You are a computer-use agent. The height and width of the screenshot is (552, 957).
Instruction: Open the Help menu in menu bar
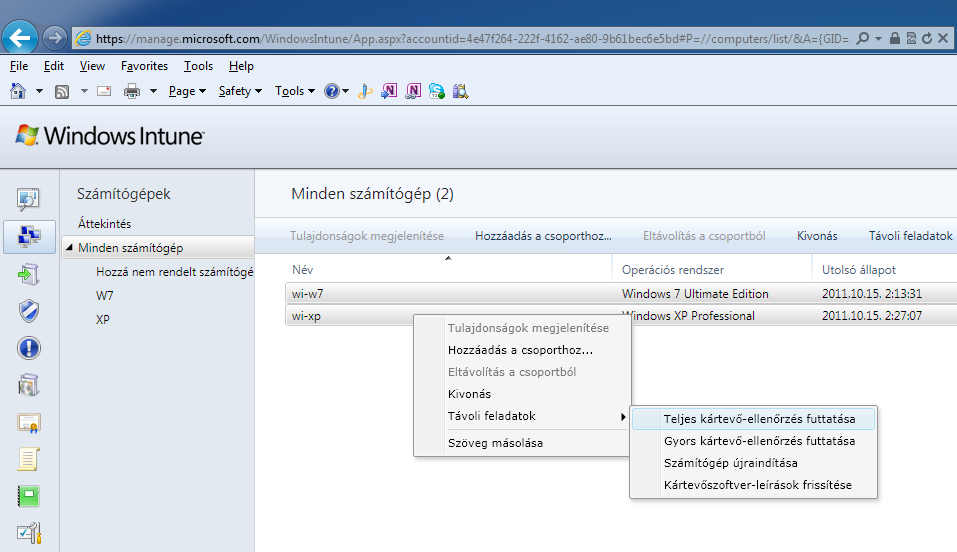pyautogui.click(x=241, y=66)
